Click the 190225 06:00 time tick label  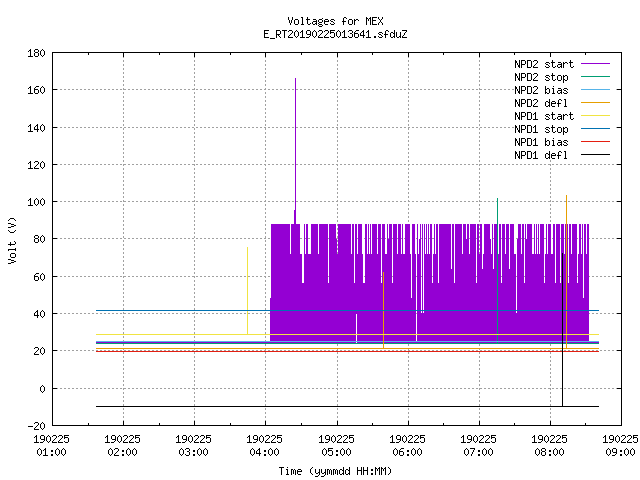click(407, 446)
